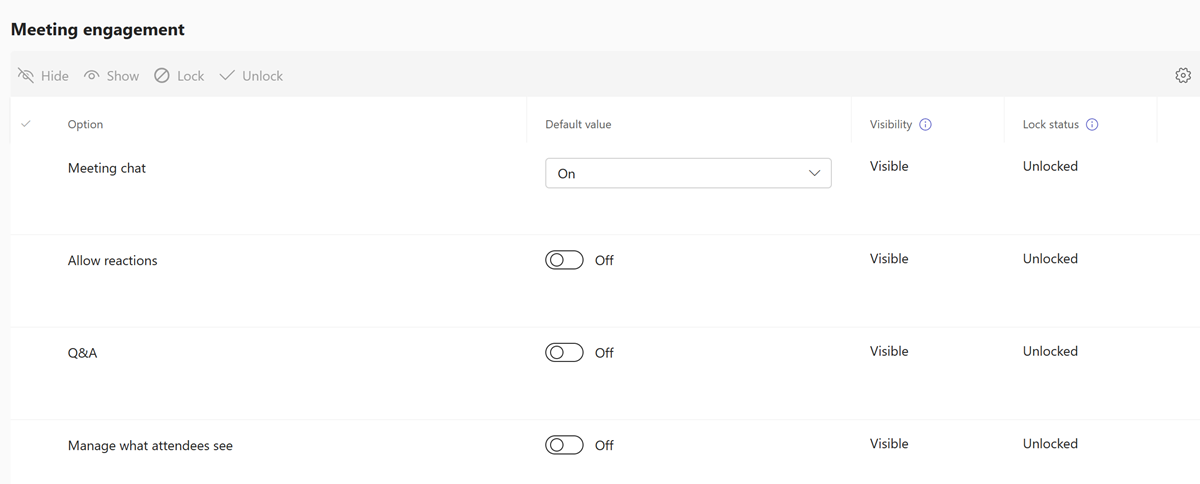Click the Lock status info icon
This screenshot has height=484, width=1200.
pos(1092,125)
